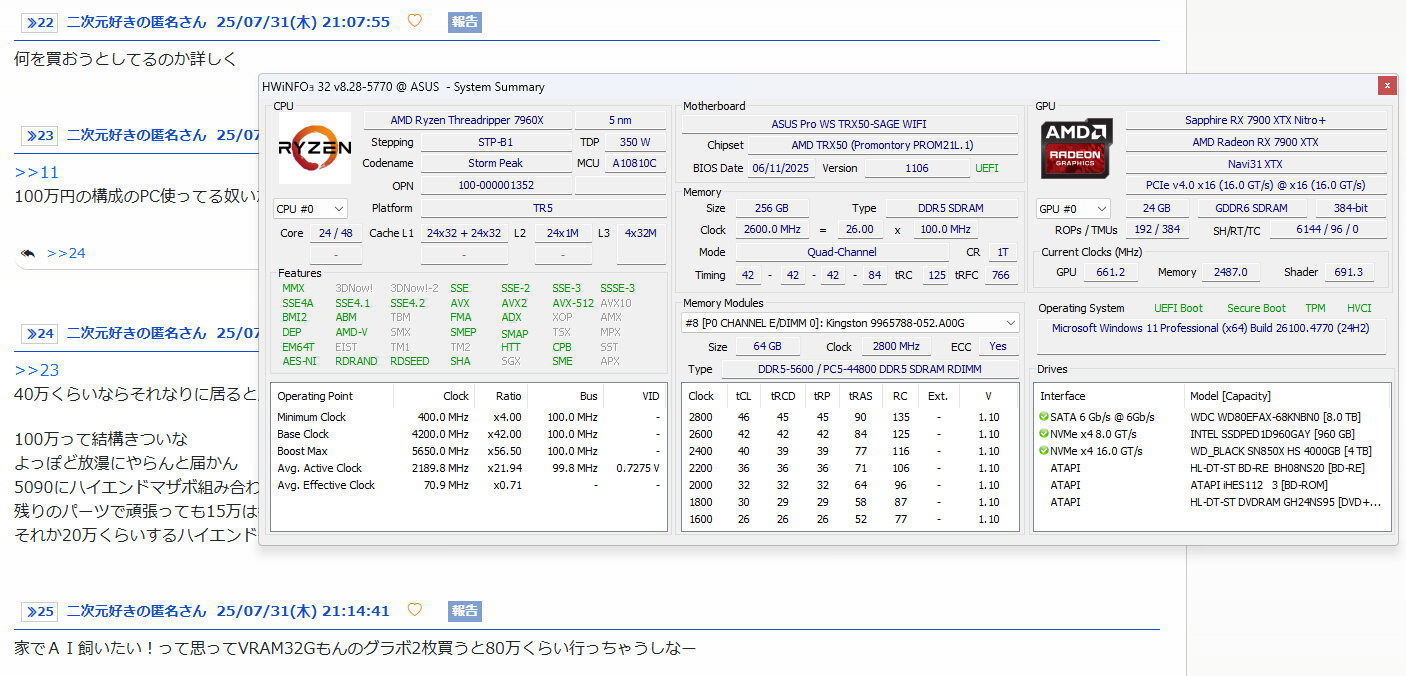Click the >>24 reply link under post 23
This screenshot has height=676, width=1406.
tap(66, 253)
